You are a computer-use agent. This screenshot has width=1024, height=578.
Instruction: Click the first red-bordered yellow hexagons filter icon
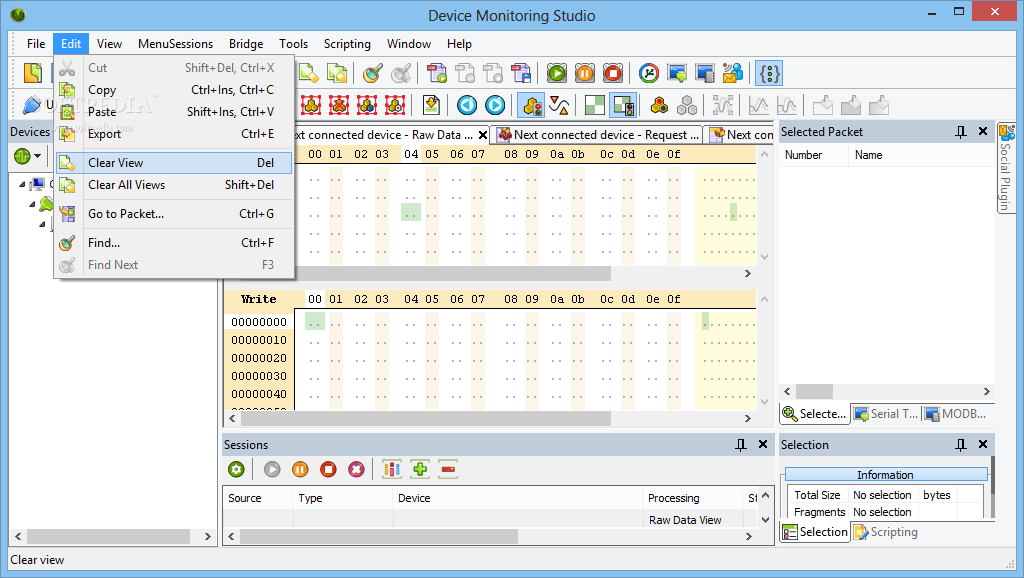tap(312, 104)
